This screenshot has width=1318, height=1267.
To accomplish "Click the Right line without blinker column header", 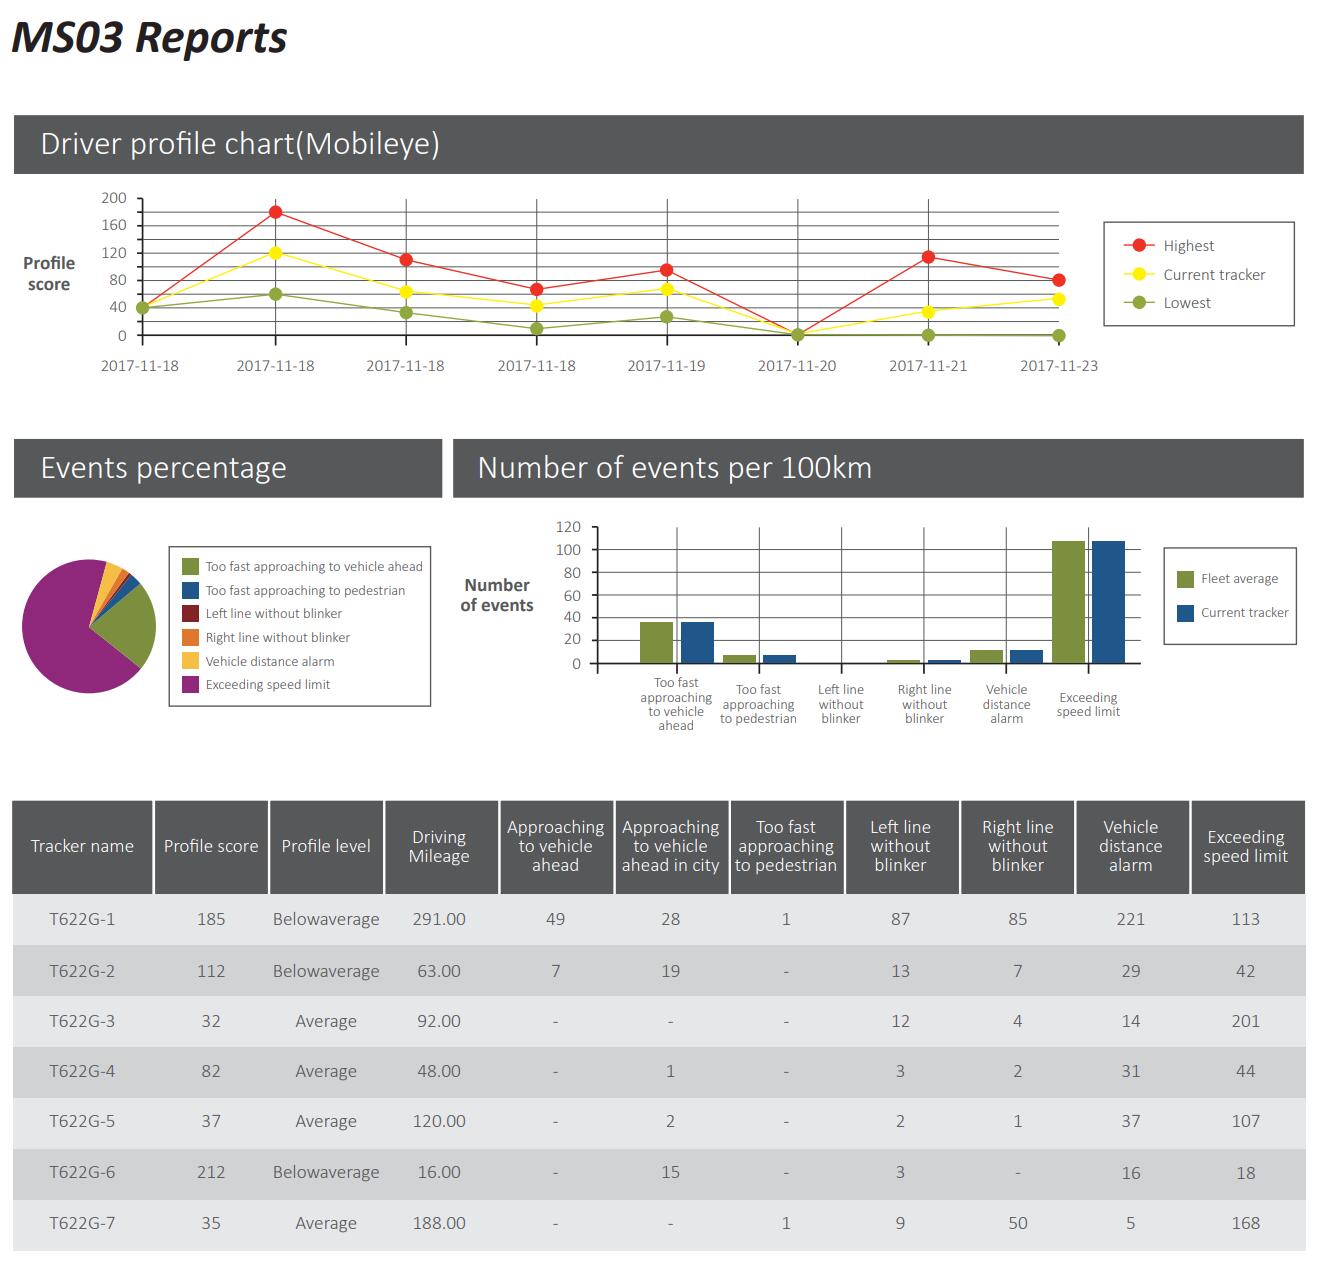I will pyautogui.click(x=1017, y=846).
